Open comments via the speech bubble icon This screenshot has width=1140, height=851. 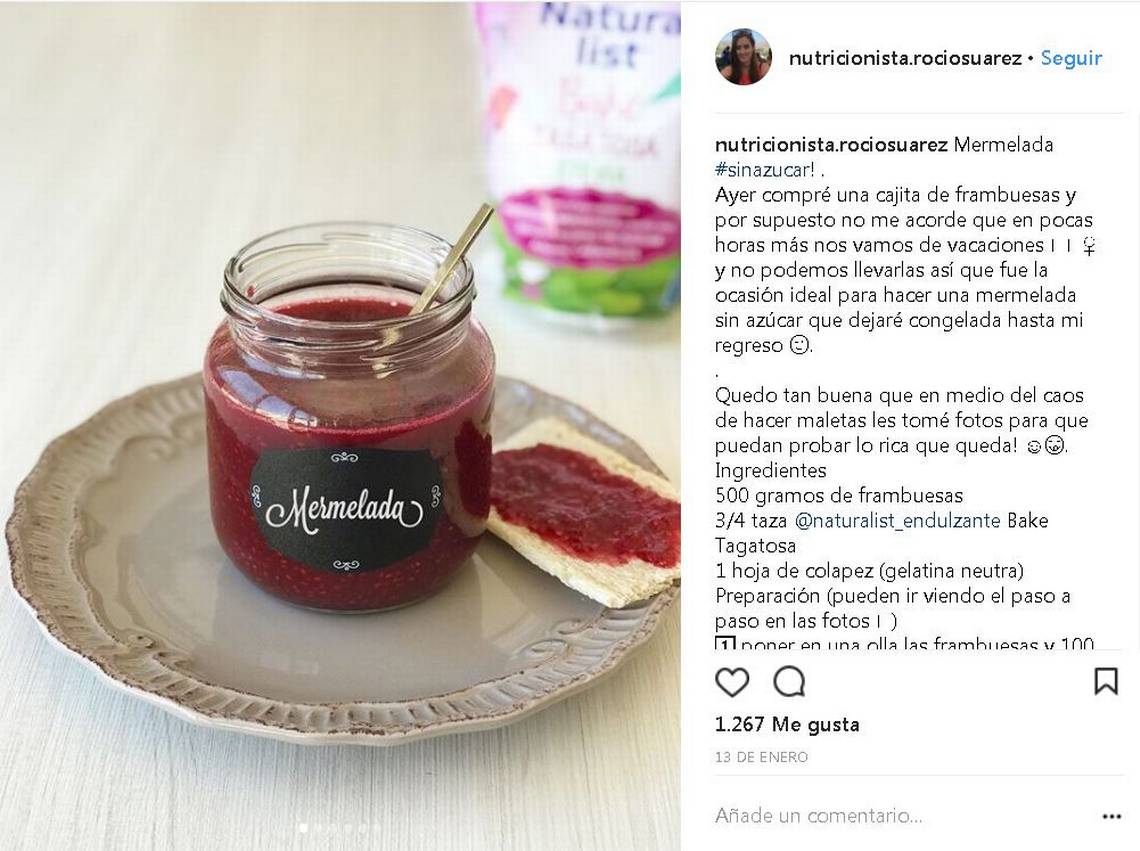(789, 682)
